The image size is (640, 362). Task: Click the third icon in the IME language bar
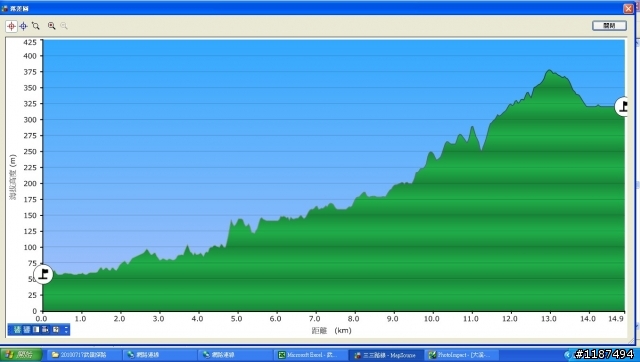(36, 329)
